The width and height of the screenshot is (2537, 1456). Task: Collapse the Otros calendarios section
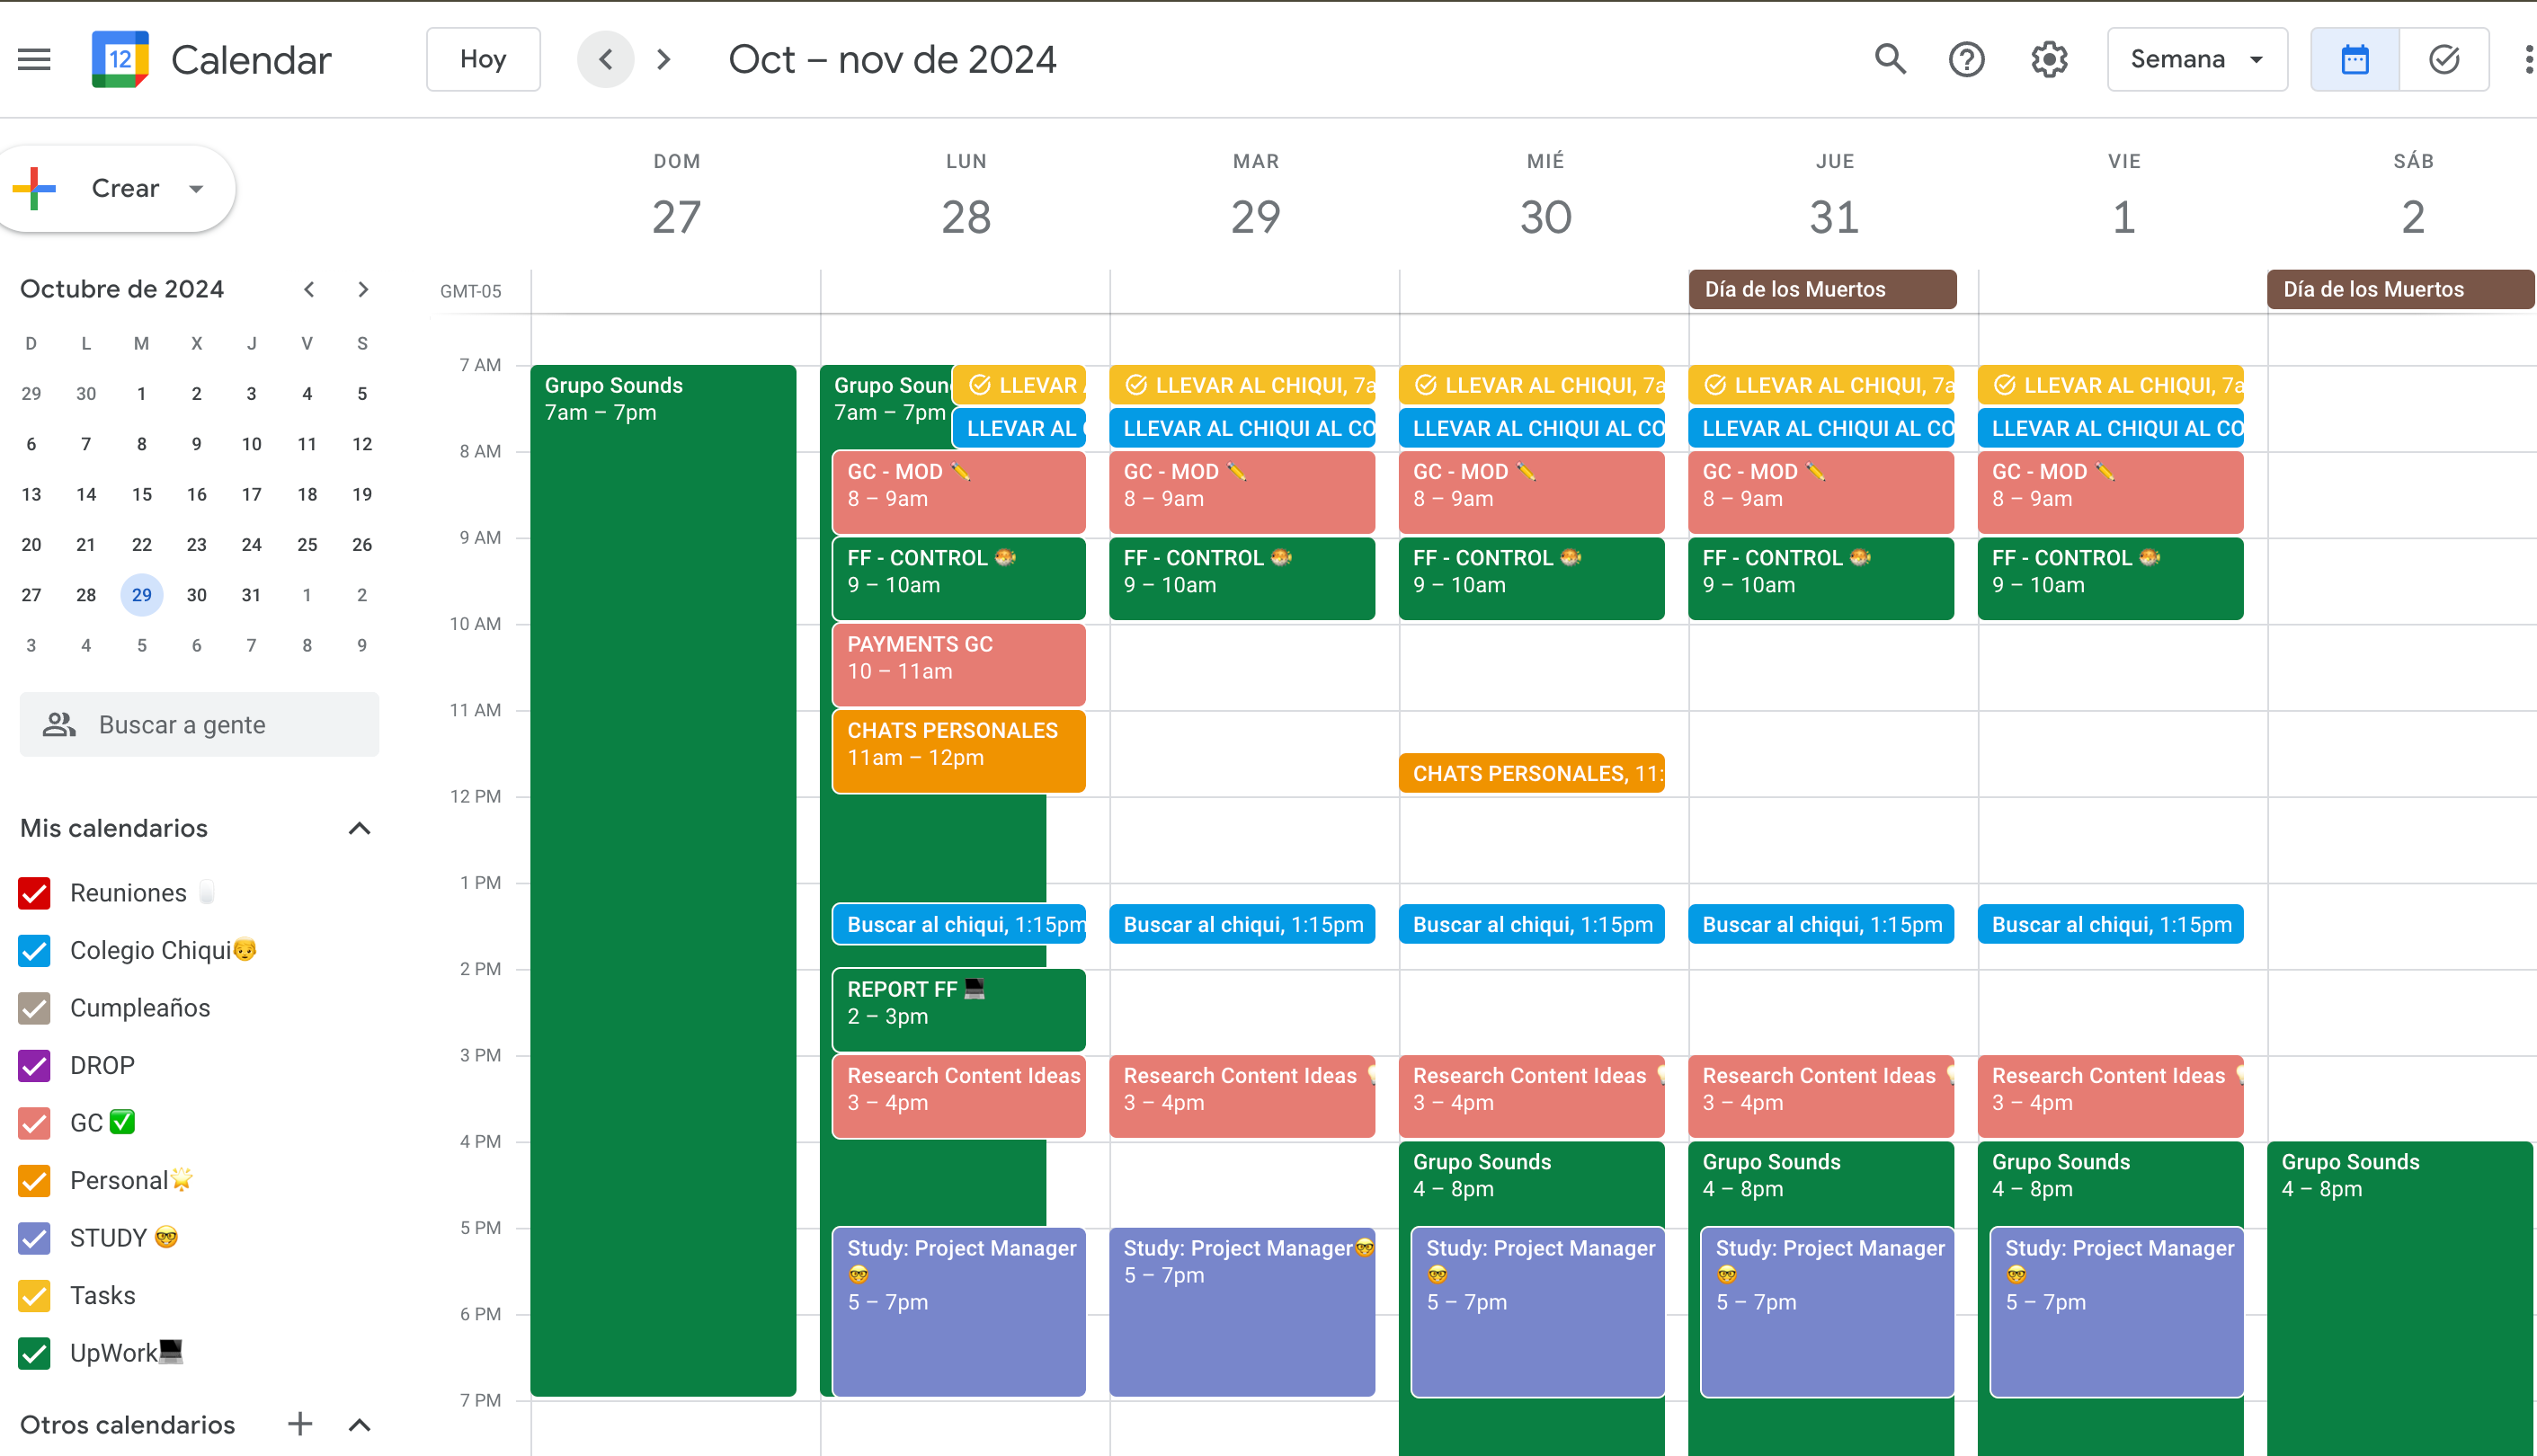point(360,1424)
